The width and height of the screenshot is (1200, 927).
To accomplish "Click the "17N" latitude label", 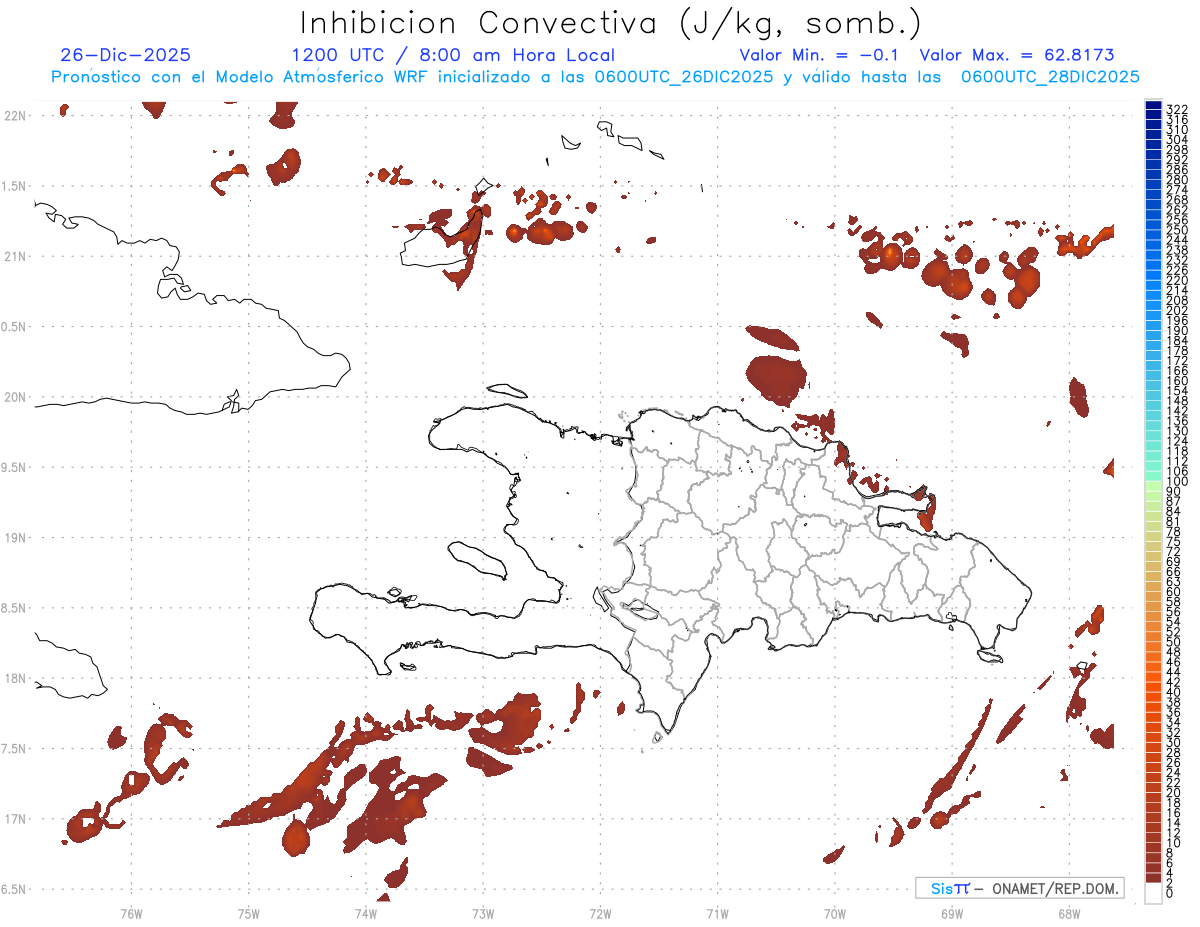I will pos(14,819).
